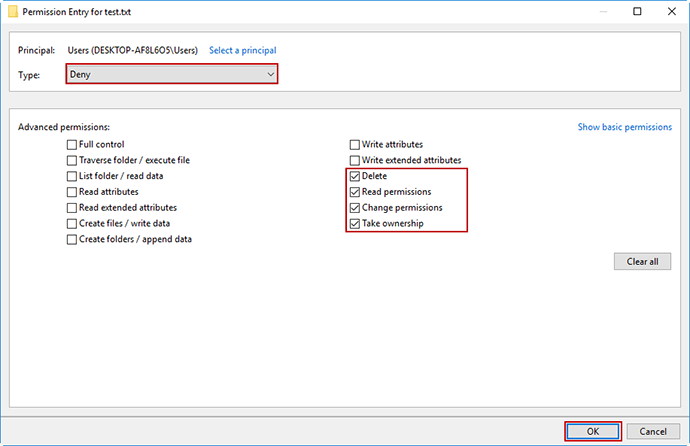Open the Type dropdown showing Deny
690x446 pixels.
coord(172,74)
